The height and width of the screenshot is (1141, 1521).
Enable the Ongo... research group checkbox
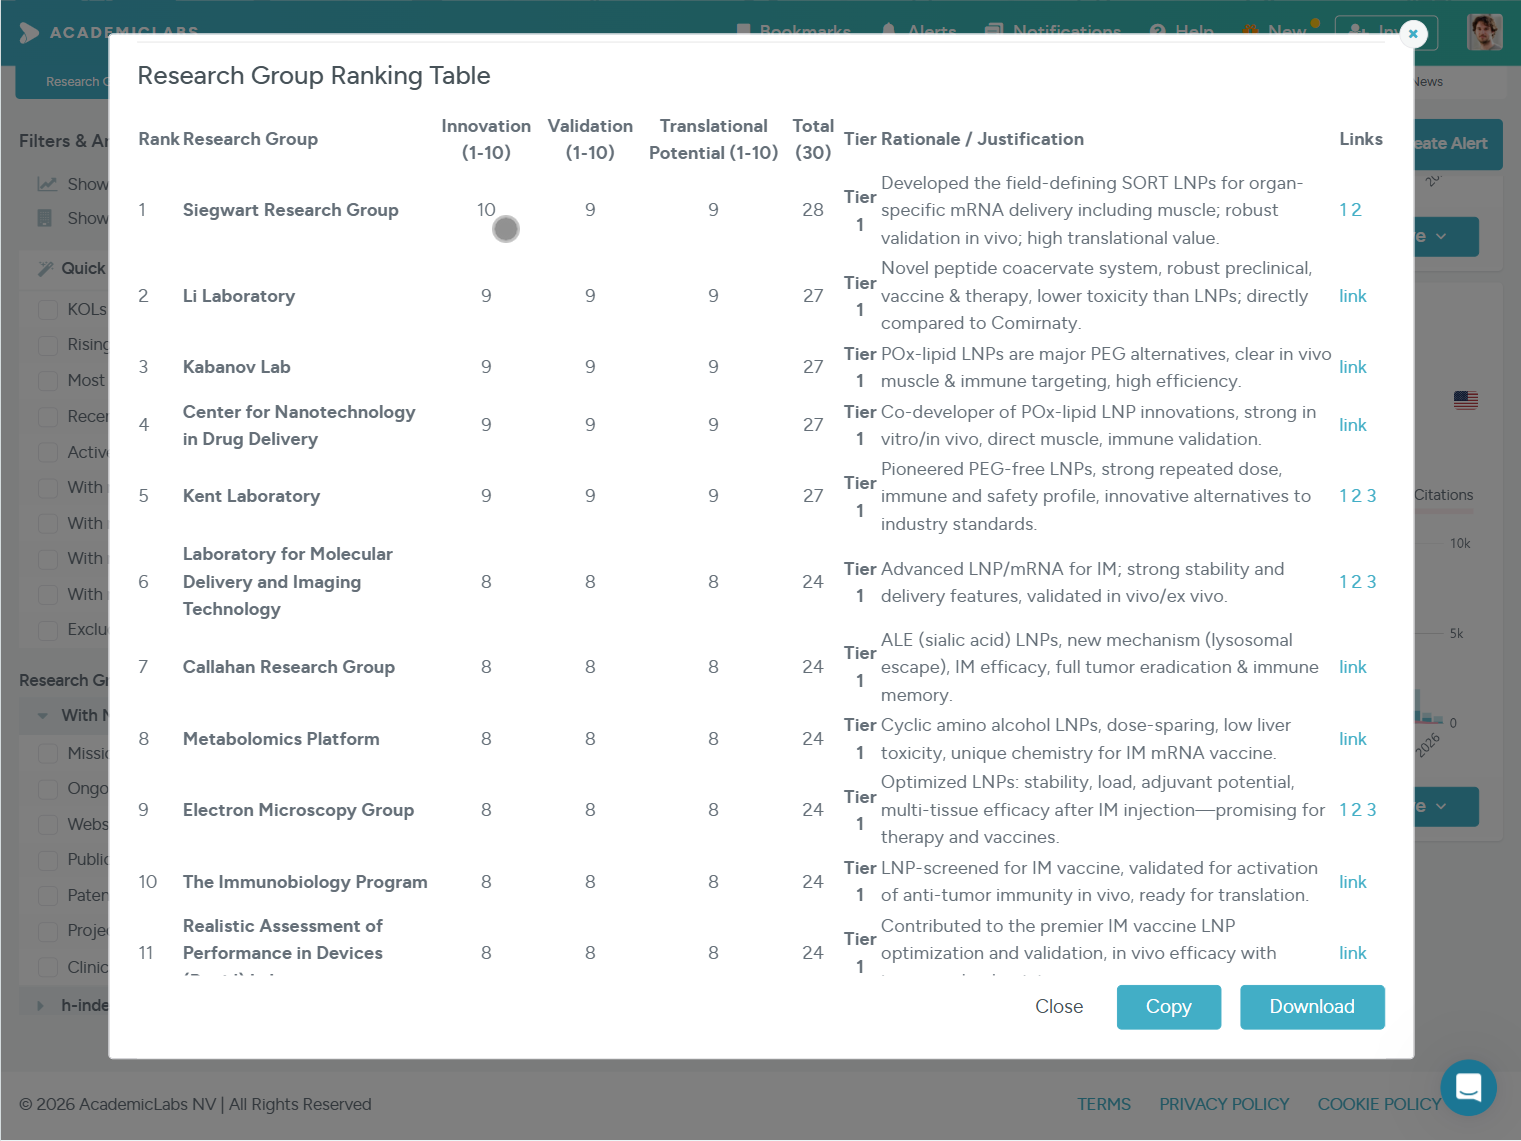pos(47,789)
